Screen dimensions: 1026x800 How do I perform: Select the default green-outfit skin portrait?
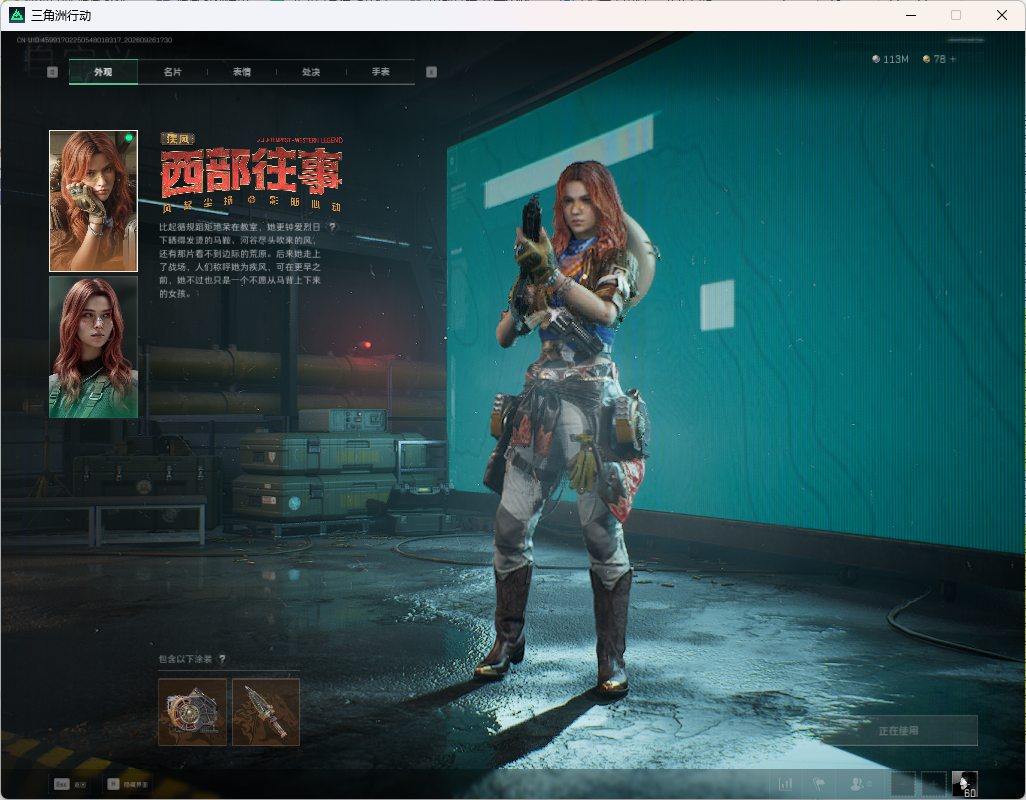[94, 347]
